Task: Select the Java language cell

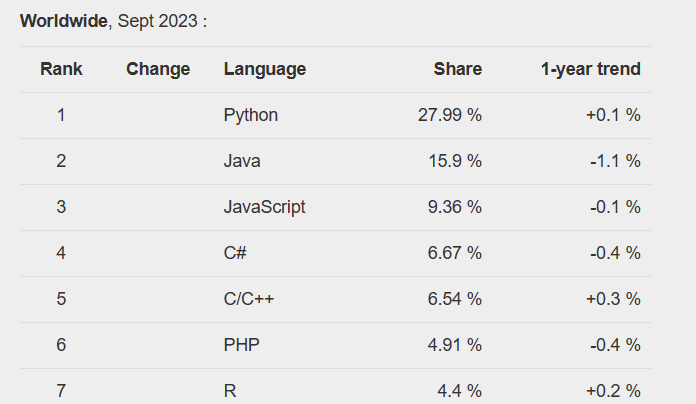Action: 242,161
